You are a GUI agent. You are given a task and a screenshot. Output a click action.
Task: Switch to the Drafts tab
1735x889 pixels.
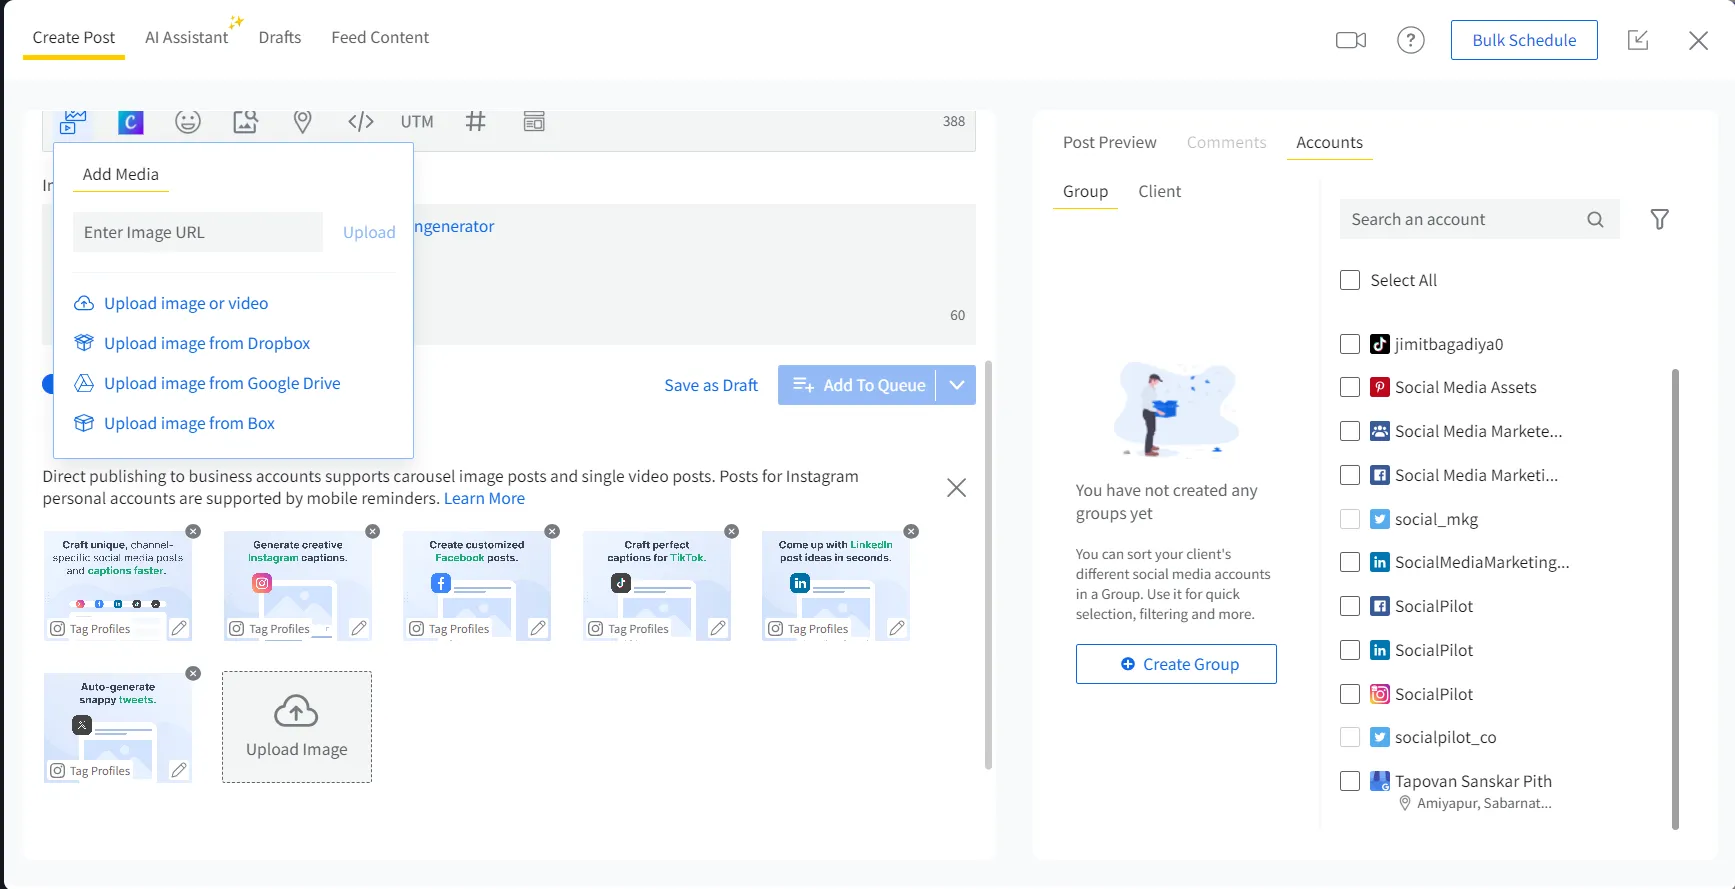(279, 38)
